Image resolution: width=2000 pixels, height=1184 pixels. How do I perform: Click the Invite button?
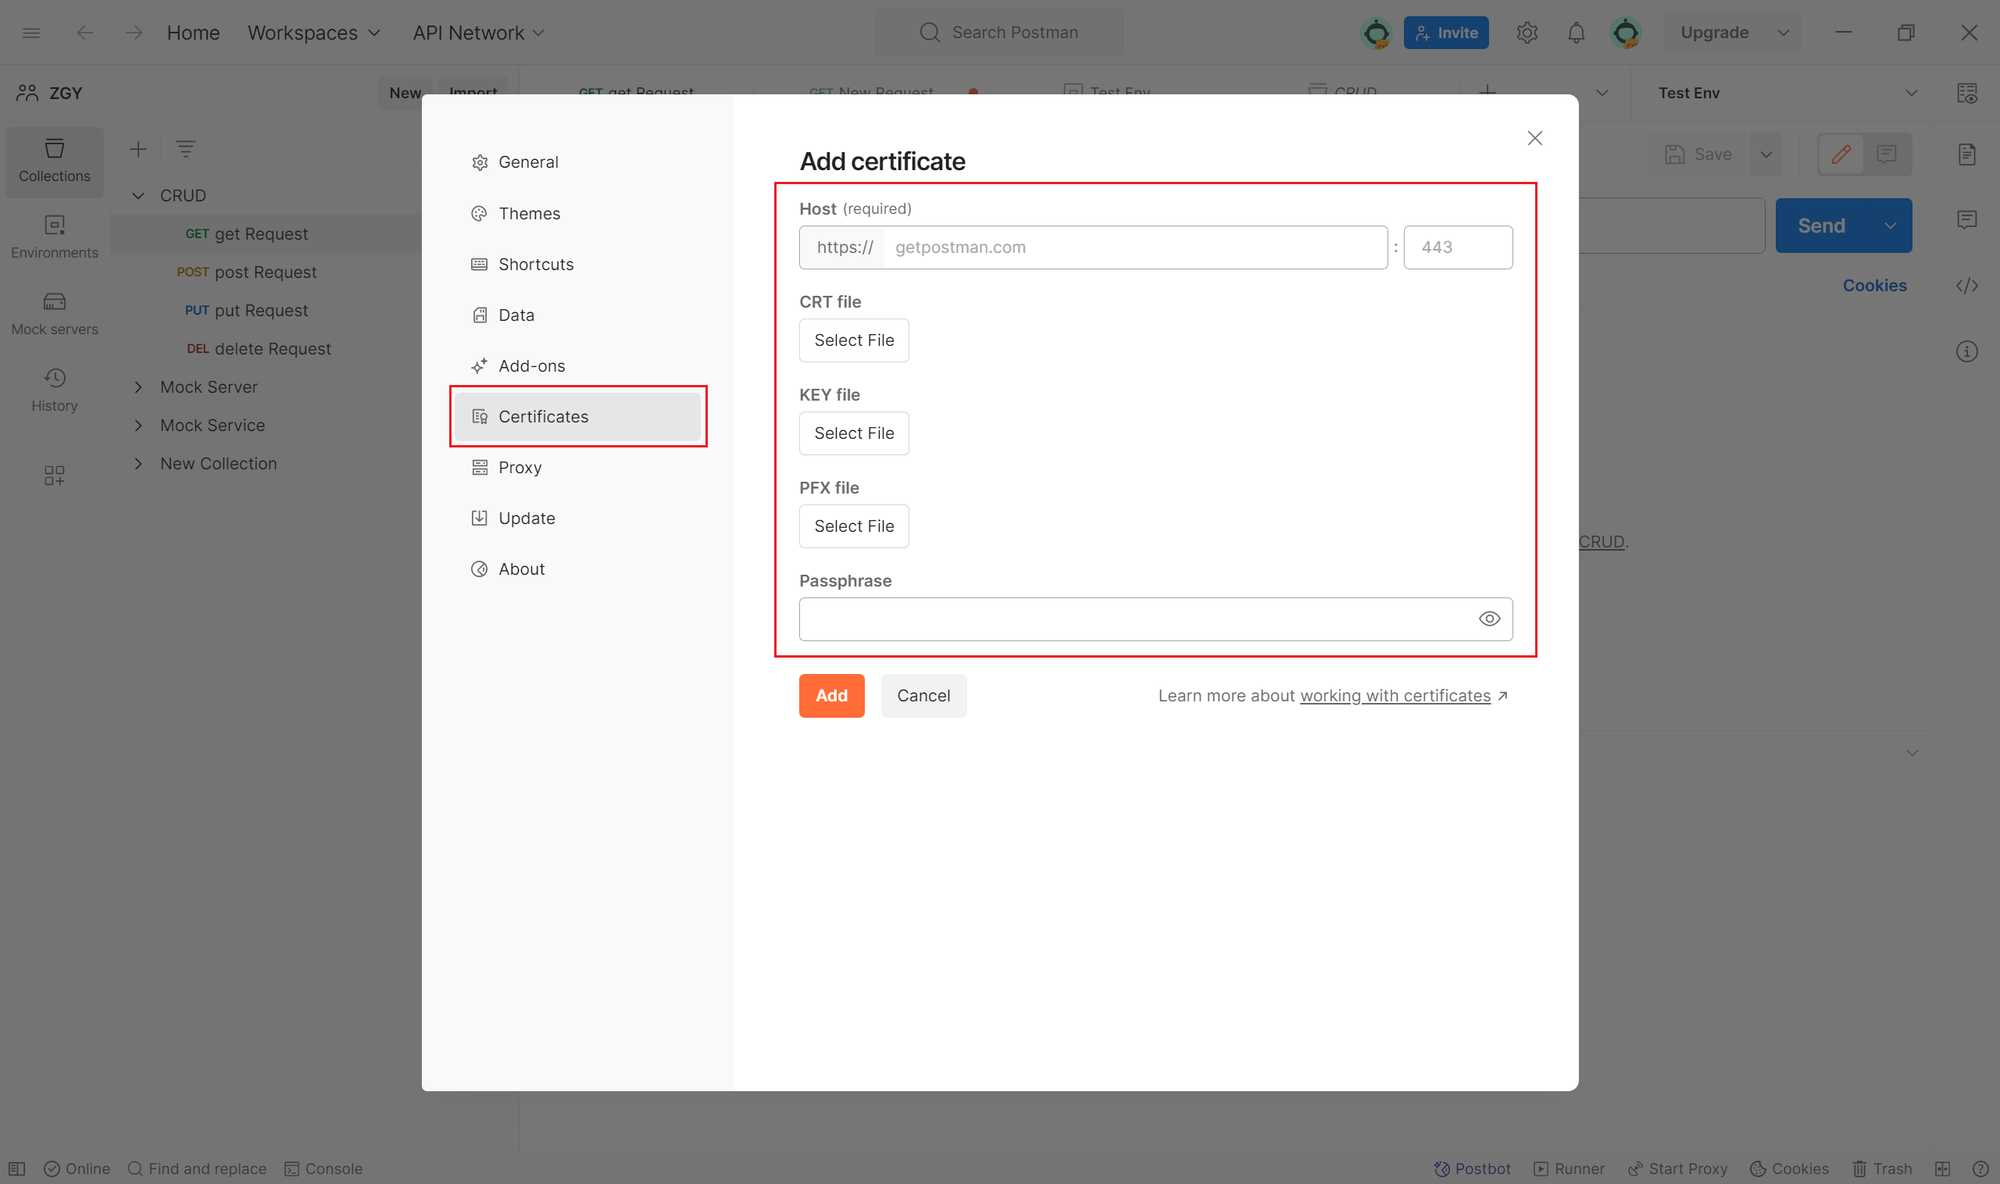click(1446, 33)
